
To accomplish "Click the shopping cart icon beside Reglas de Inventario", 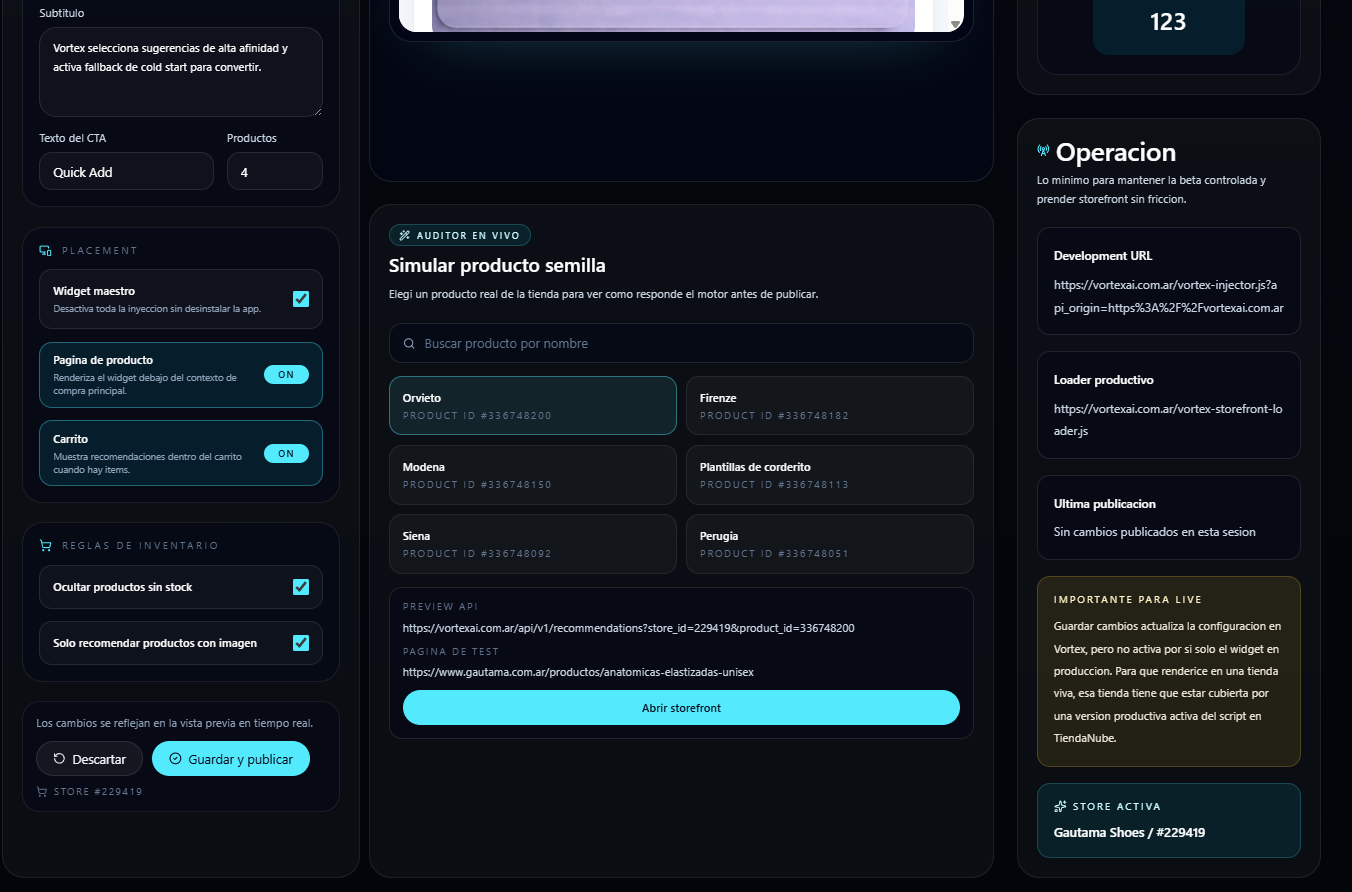I will [x=44, y=545].
